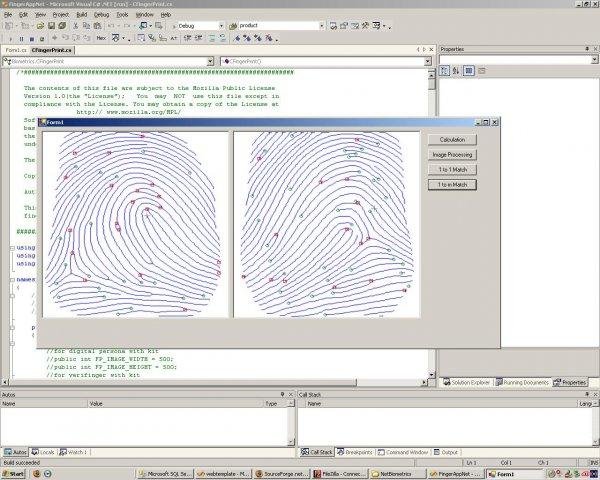This screenshot has height=480, width=600.
Task: Click the 1 to 1 Match button
Action: [x=452, y=170]
